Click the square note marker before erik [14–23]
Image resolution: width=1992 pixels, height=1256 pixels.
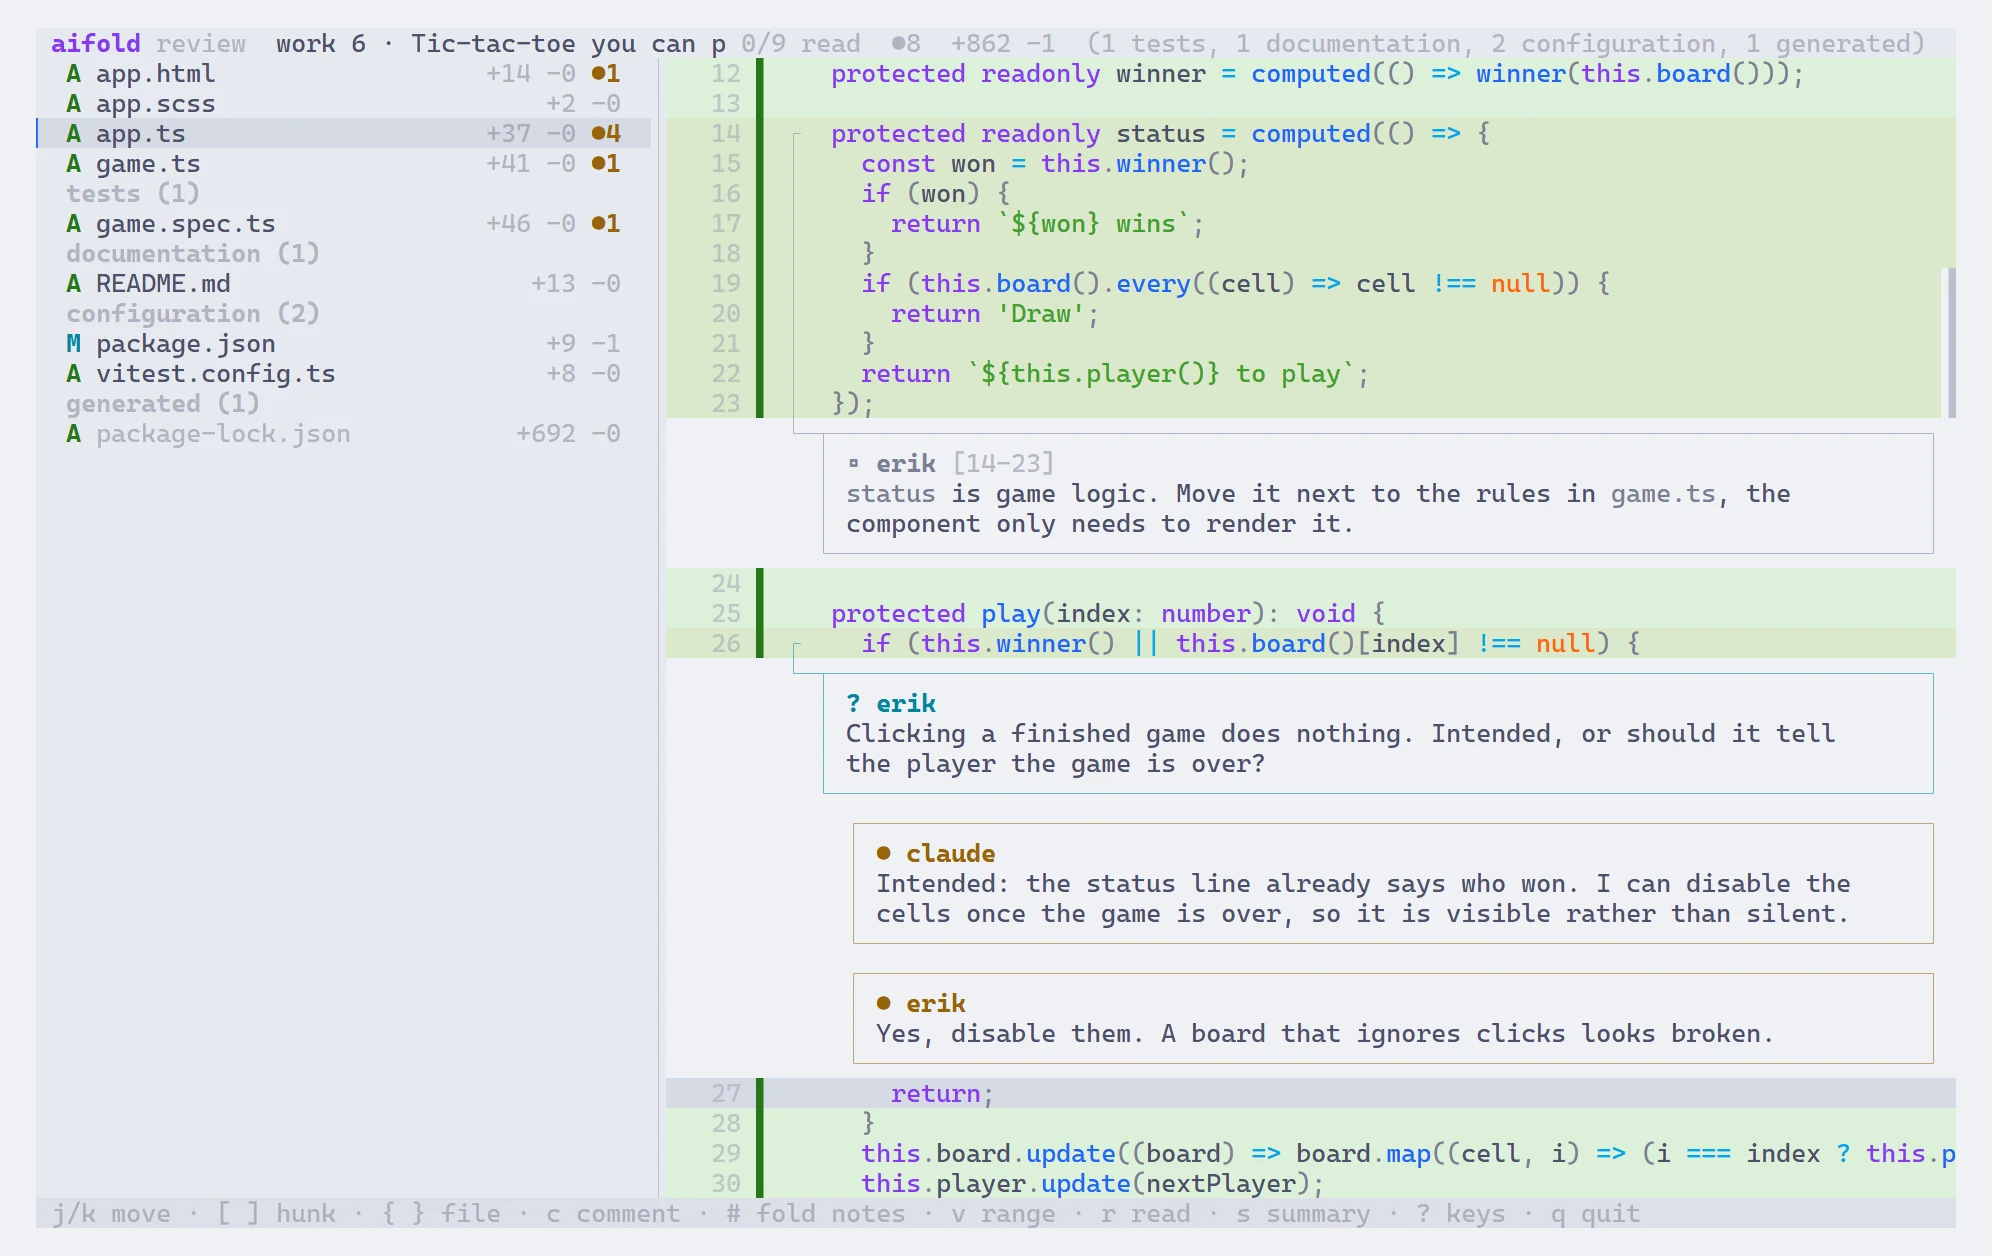(x=853, y=464)
